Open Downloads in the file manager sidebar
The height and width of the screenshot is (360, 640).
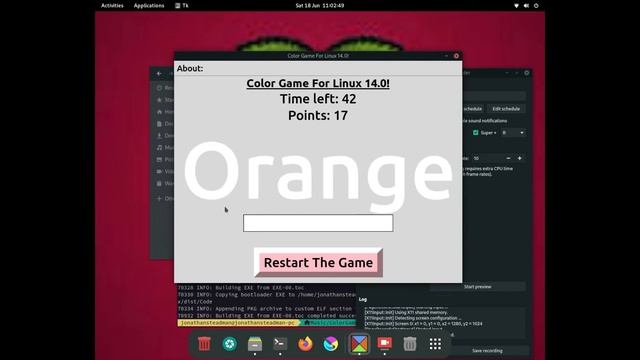click(x=165, y=136)
